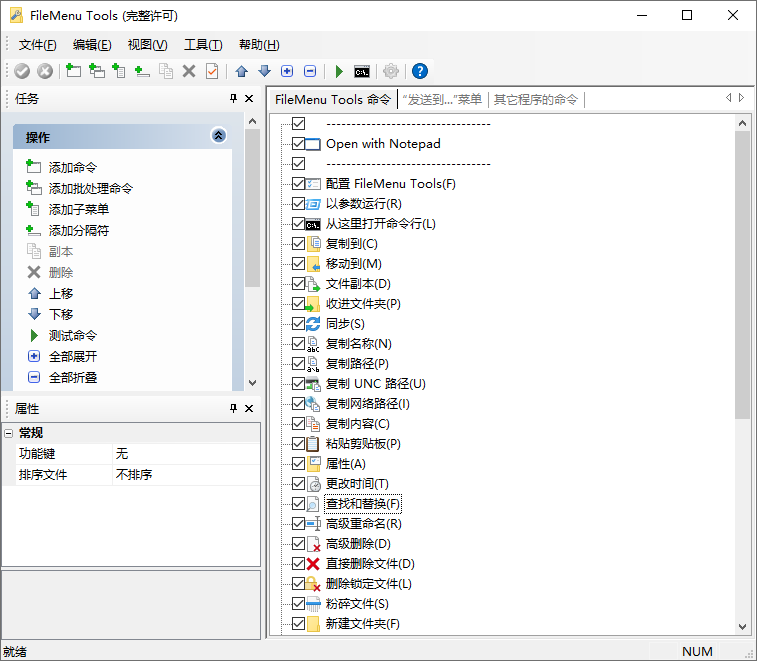This screenshot has height=661, width=757.
Task: Collapse the 操作 panel with chevron button
Action: point(219,137)
